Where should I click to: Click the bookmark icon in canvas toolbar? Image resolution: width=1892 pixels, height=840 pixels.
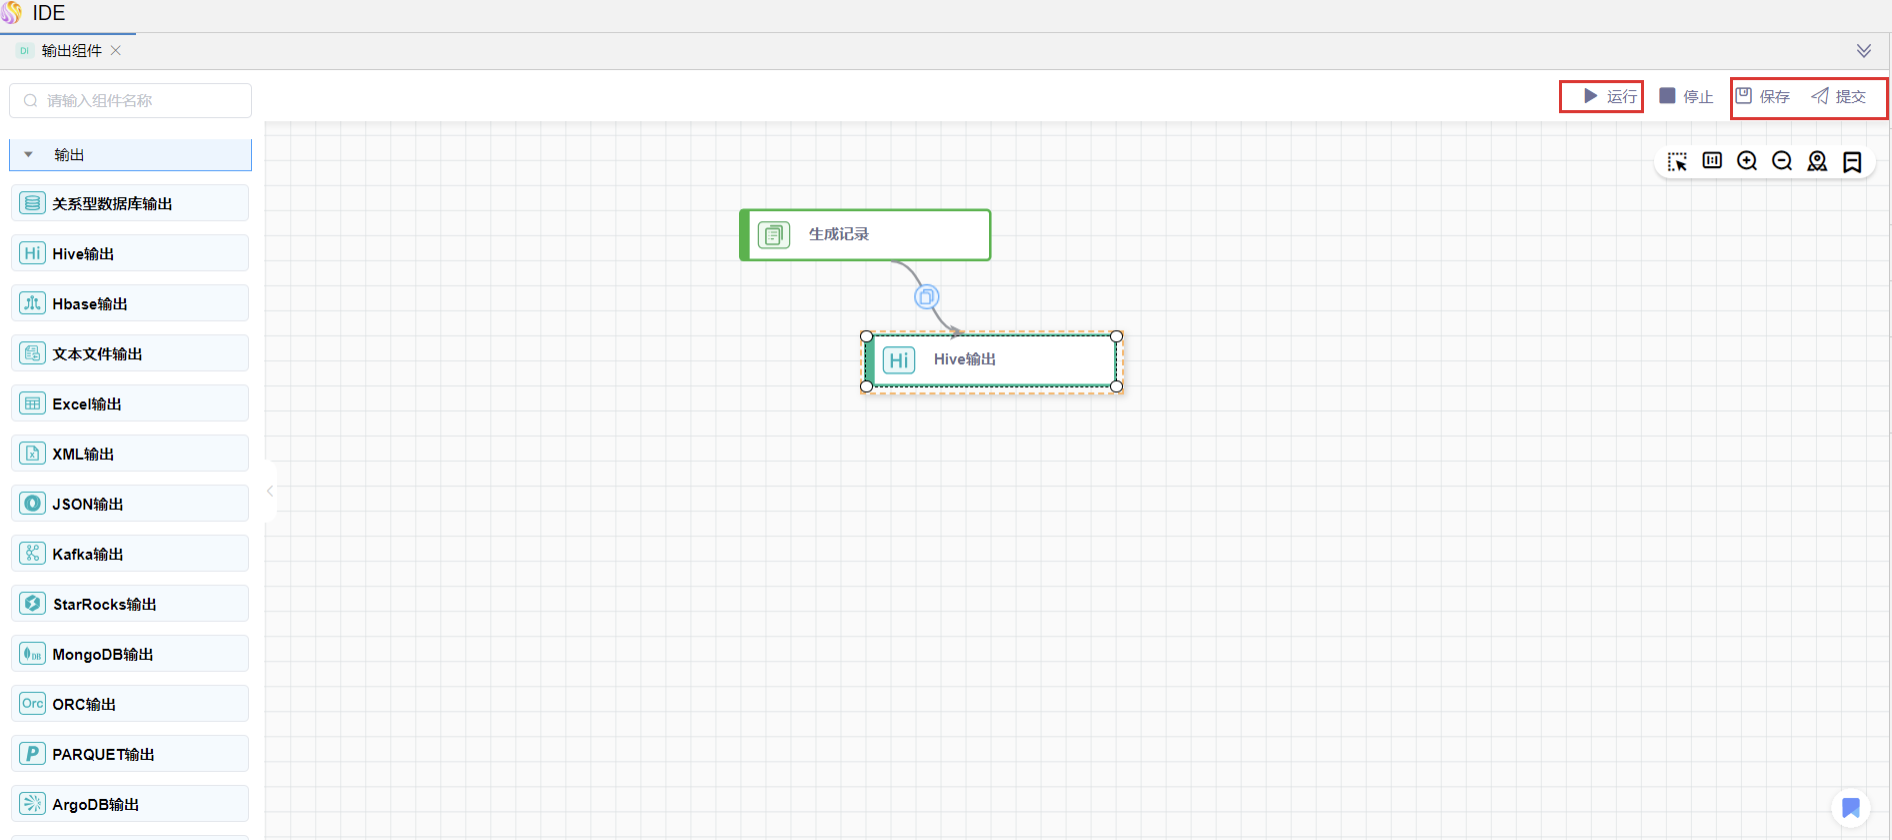click(x=1852, y=162)
